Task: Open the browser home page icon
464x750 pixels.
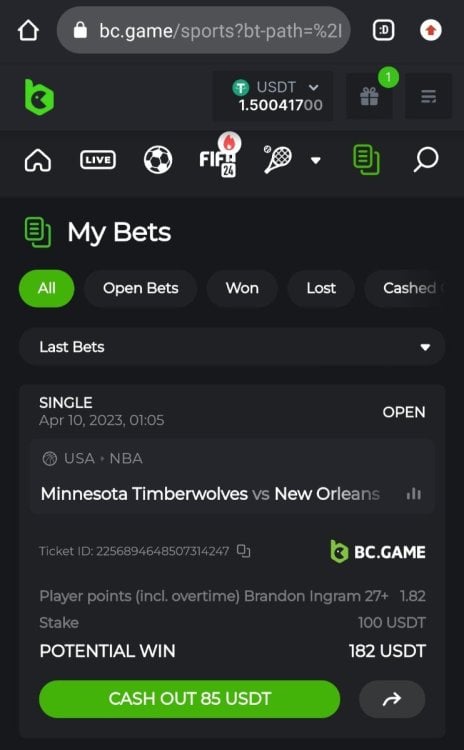Action: click(28, 31)
